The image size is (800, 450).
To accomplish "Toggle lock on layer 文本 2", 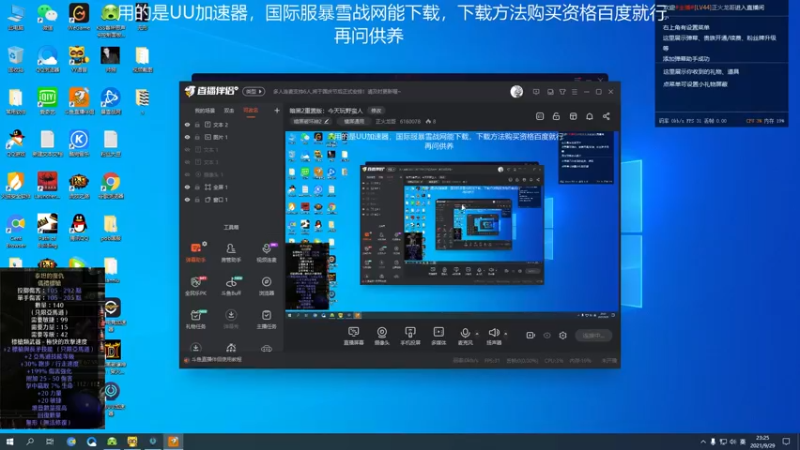I will point(197,124).
